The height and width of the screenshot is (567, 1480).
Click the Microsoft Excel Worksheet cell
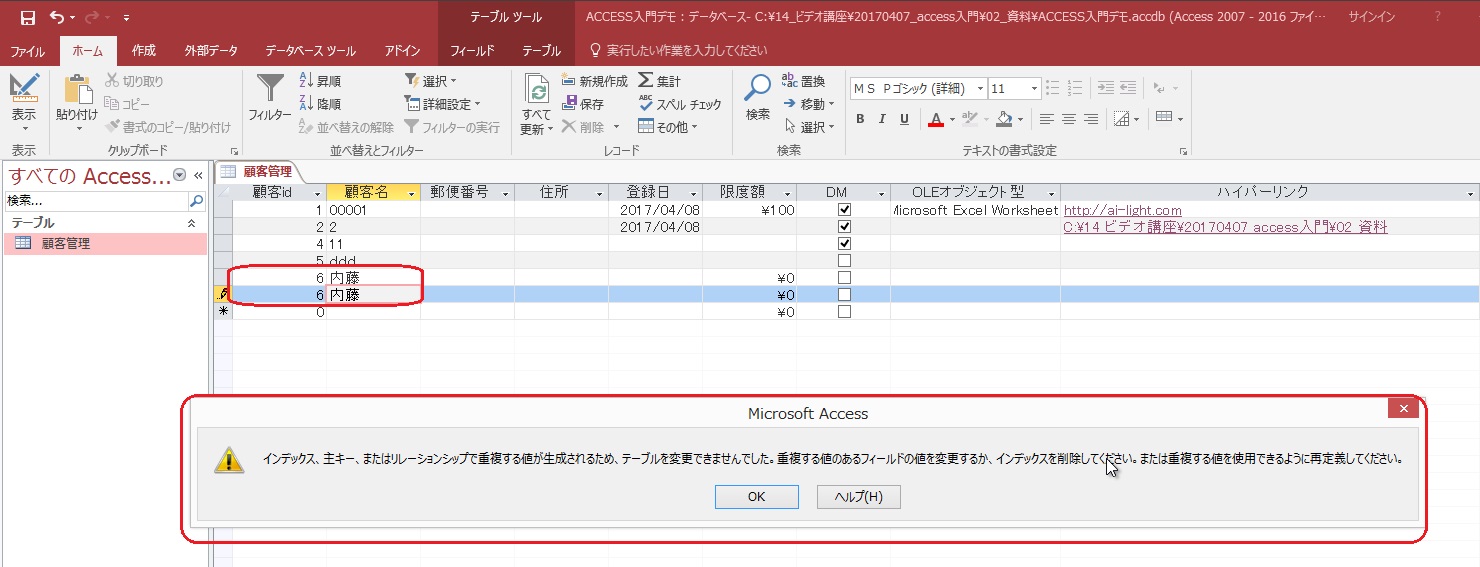[x=974, y=210]
